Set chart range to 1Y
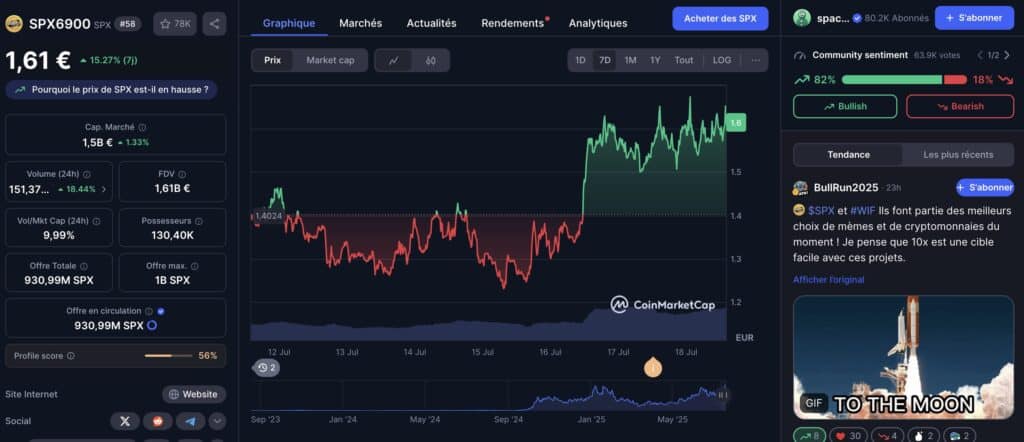This screenshot has height=442, width=1024. (x=655, y=60)
